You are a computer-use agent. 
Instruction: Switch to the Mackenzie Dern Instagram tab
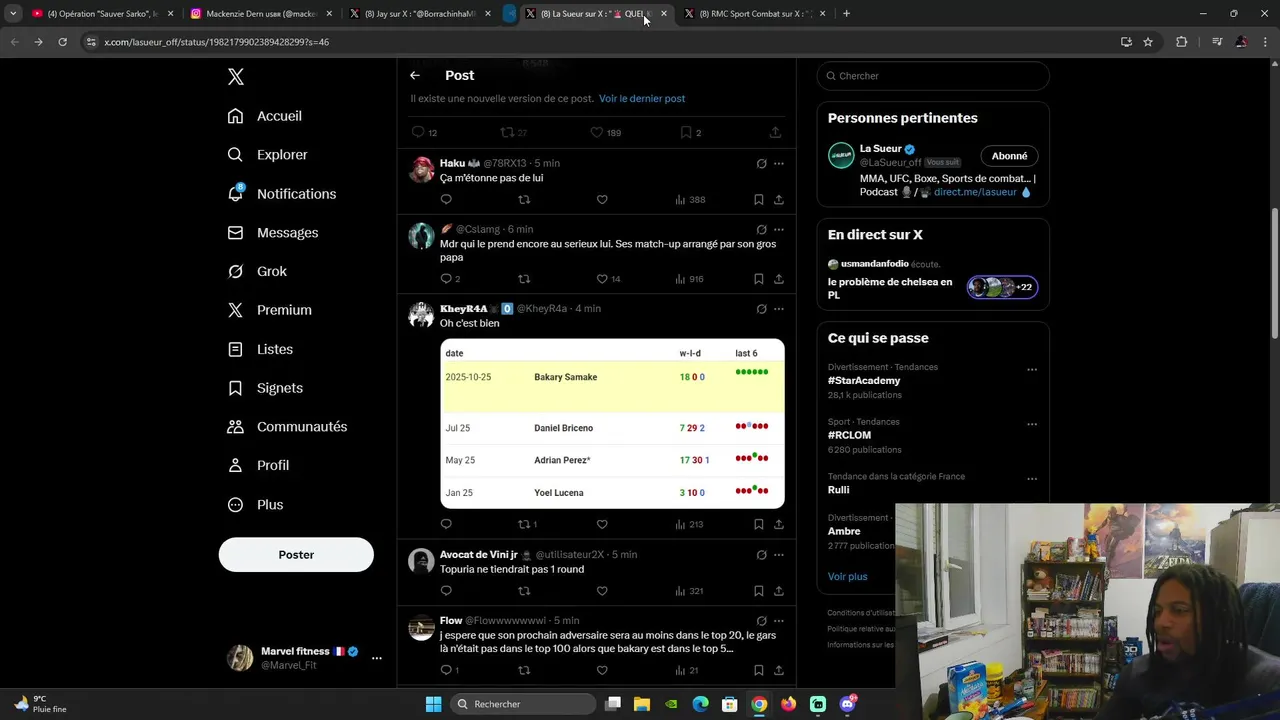[x=260, y=14]
